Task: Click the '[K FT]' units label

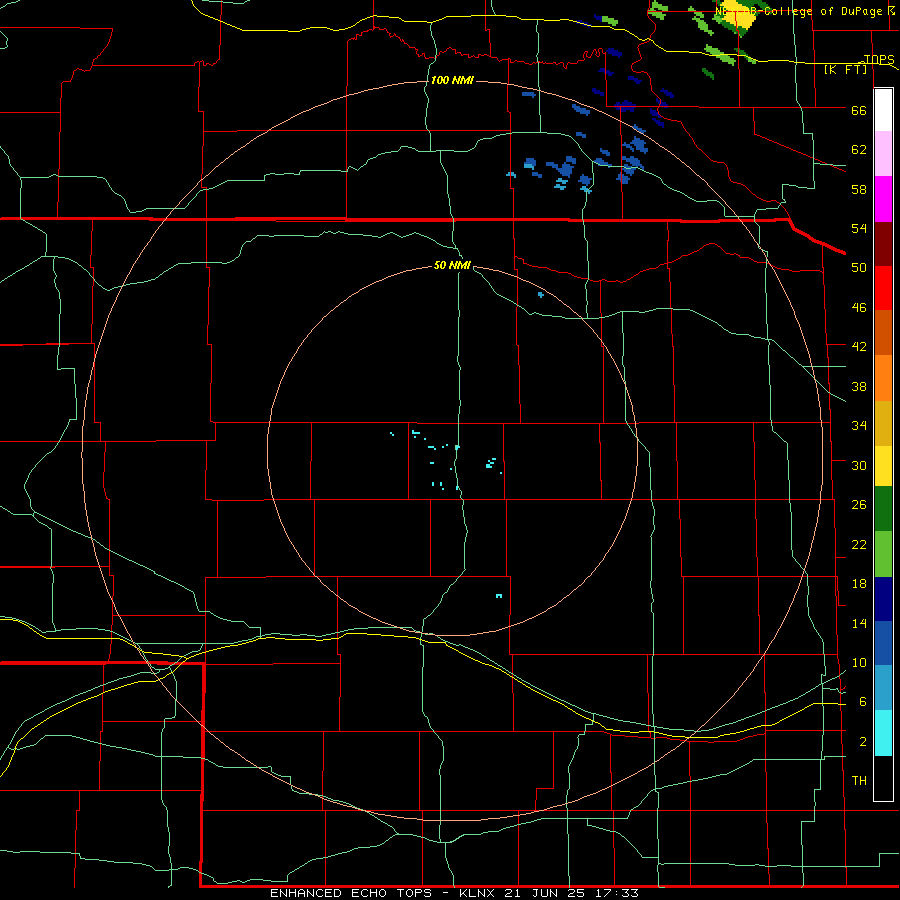Action: [x=846, y=69]
